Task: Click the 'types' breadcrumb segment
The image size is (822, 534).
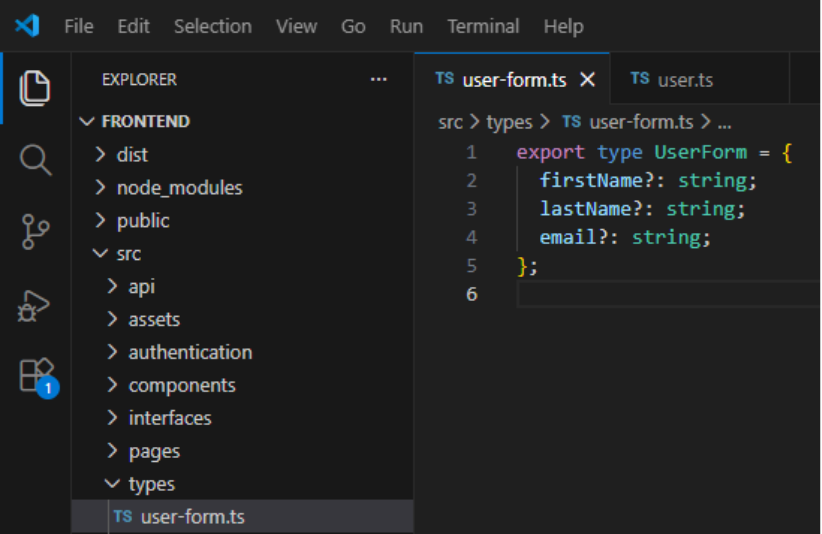Action: (509, 122)
